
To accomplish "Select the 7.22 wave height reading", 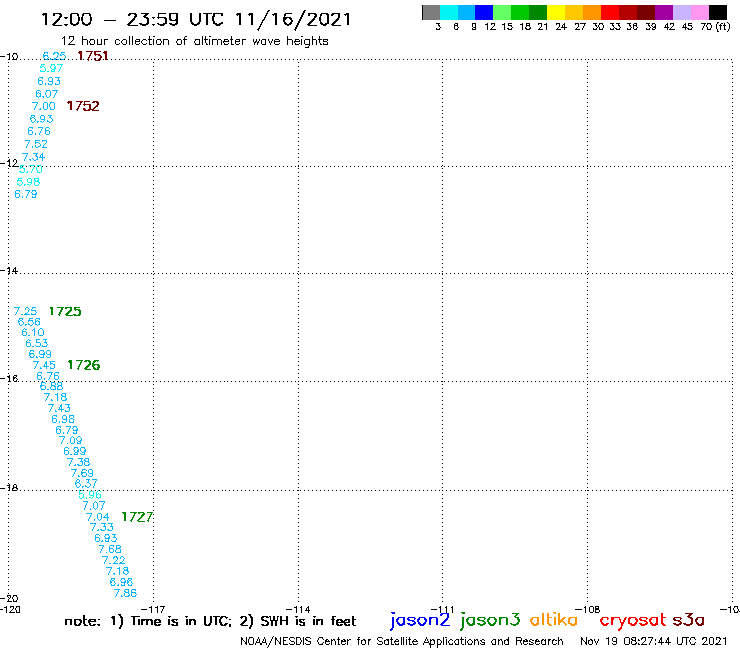I will coord(114,560).
